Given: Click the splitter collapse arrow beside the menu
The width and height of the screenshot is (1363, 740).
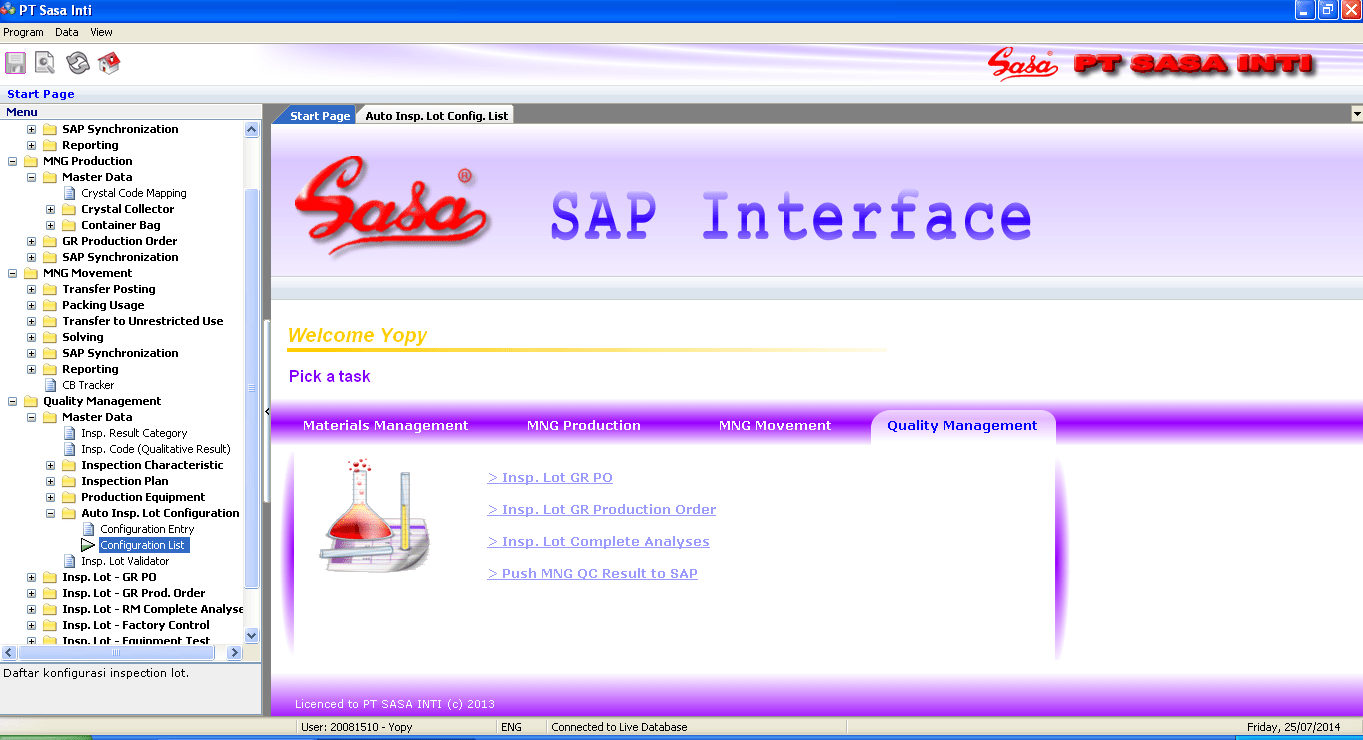Looking at the screenshot, I should click(266, 411).
